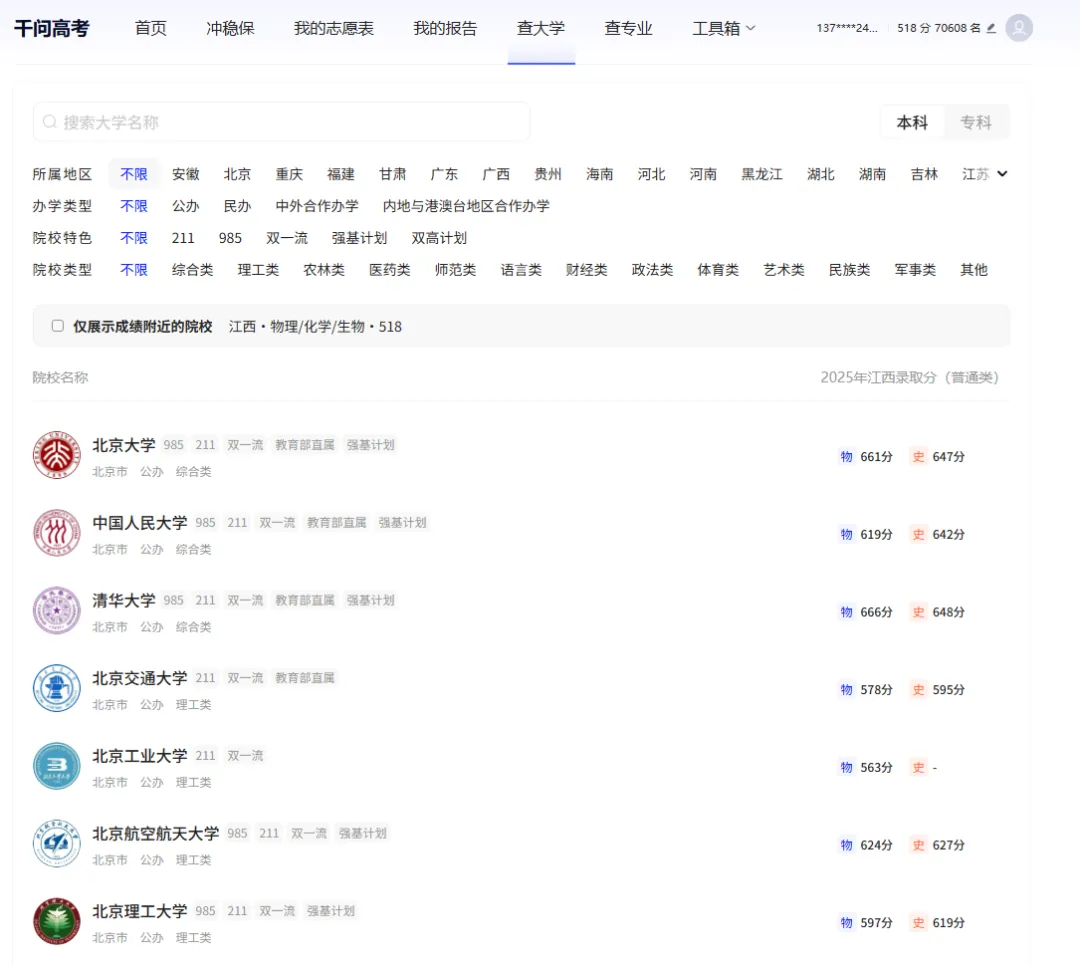Open 北京航空航天大学 detail link
Screen dimensions: 1080x966
[x=156, y=834]
